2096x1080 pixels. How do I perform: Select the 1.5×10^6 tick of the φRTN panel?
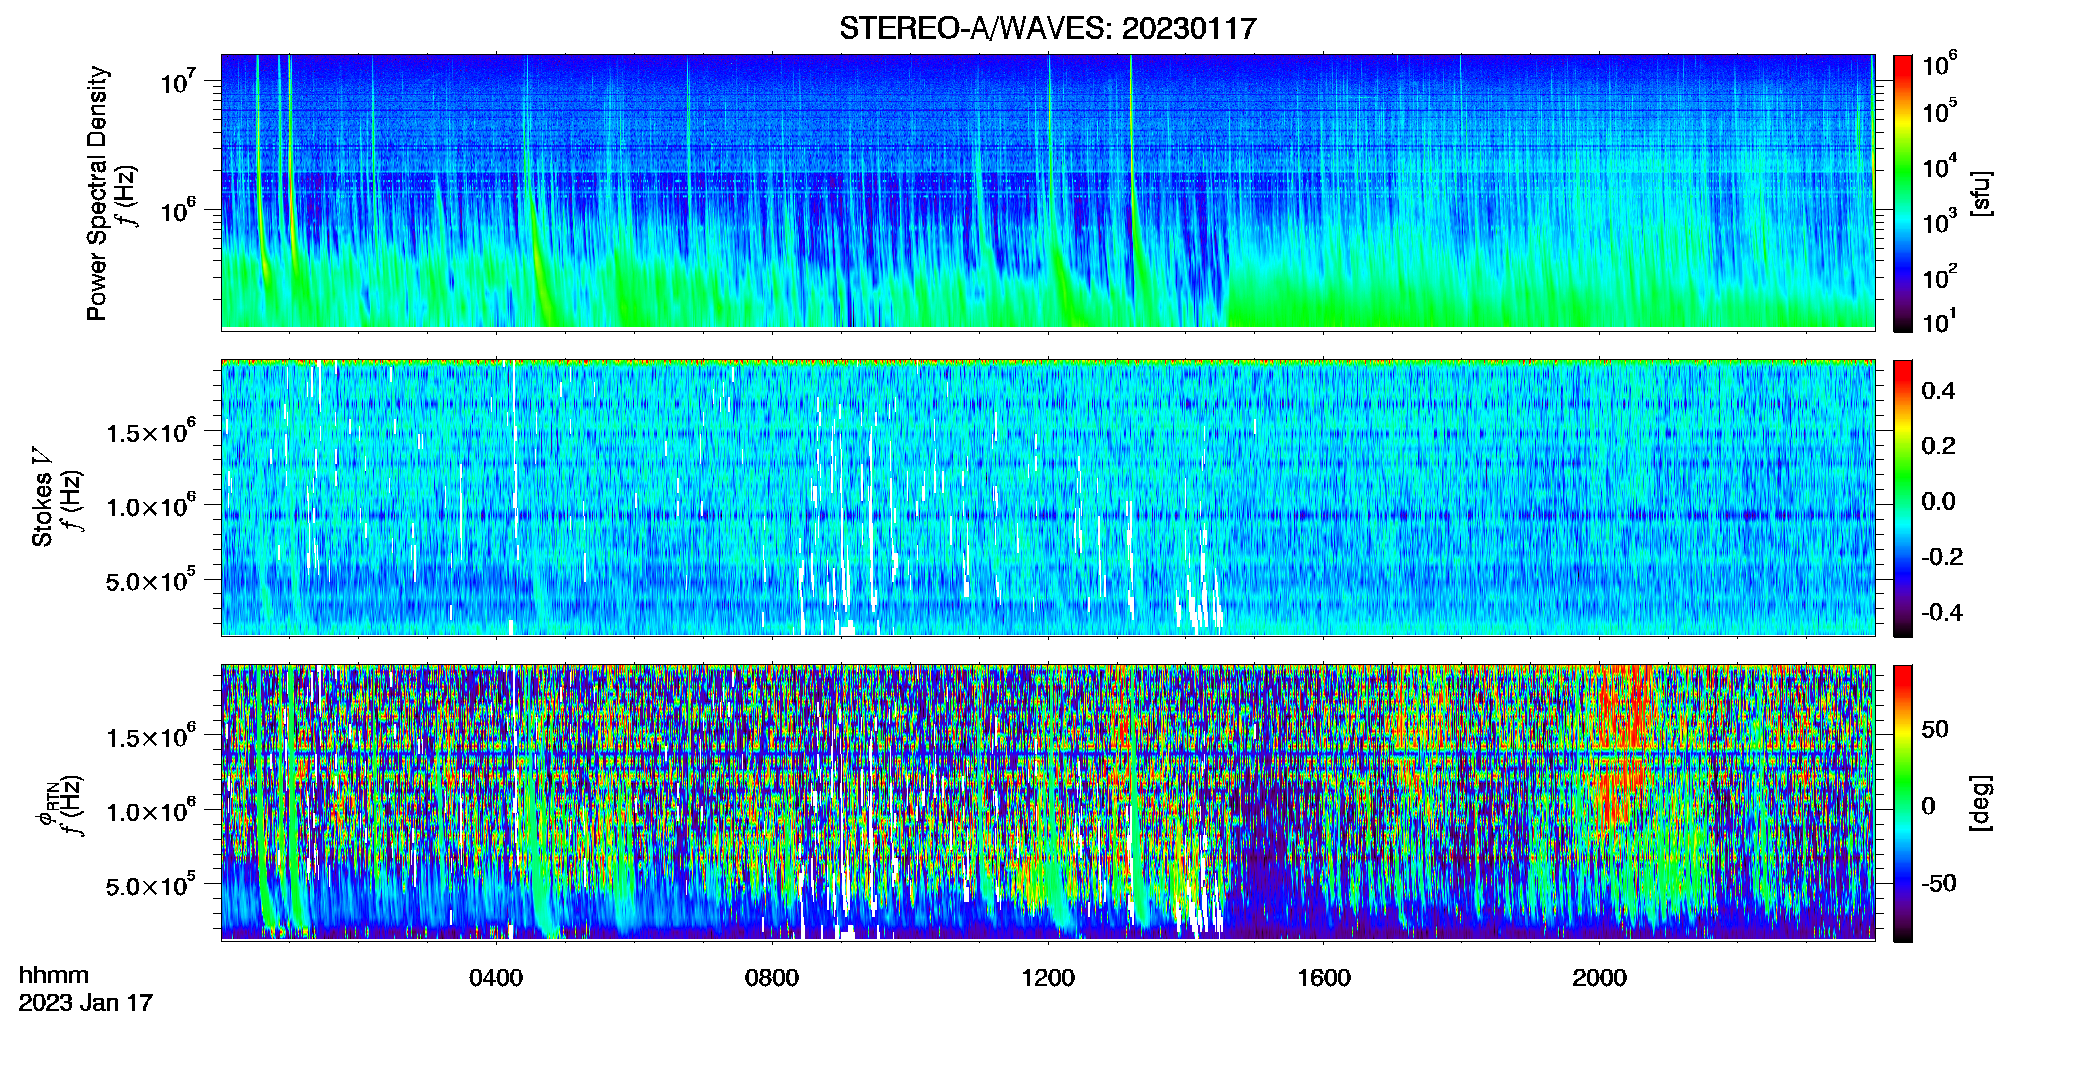151,737
